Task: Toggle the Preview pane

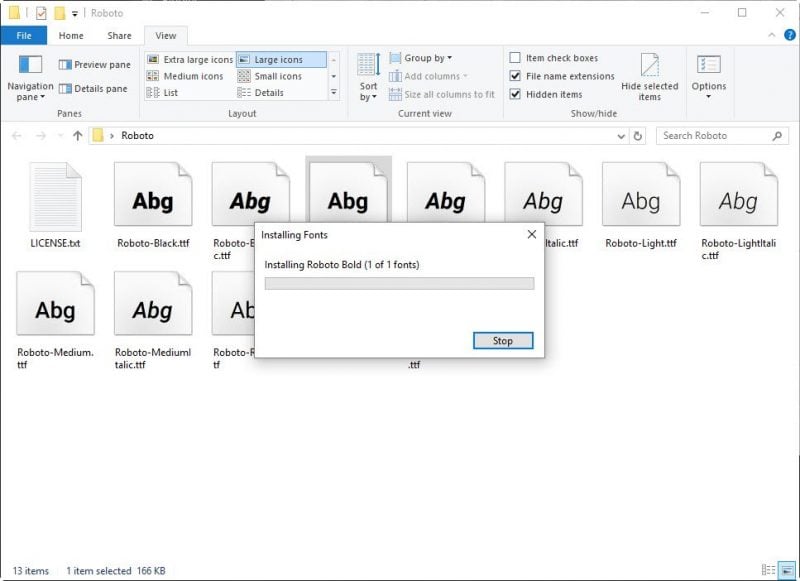Action: point(94,65)
